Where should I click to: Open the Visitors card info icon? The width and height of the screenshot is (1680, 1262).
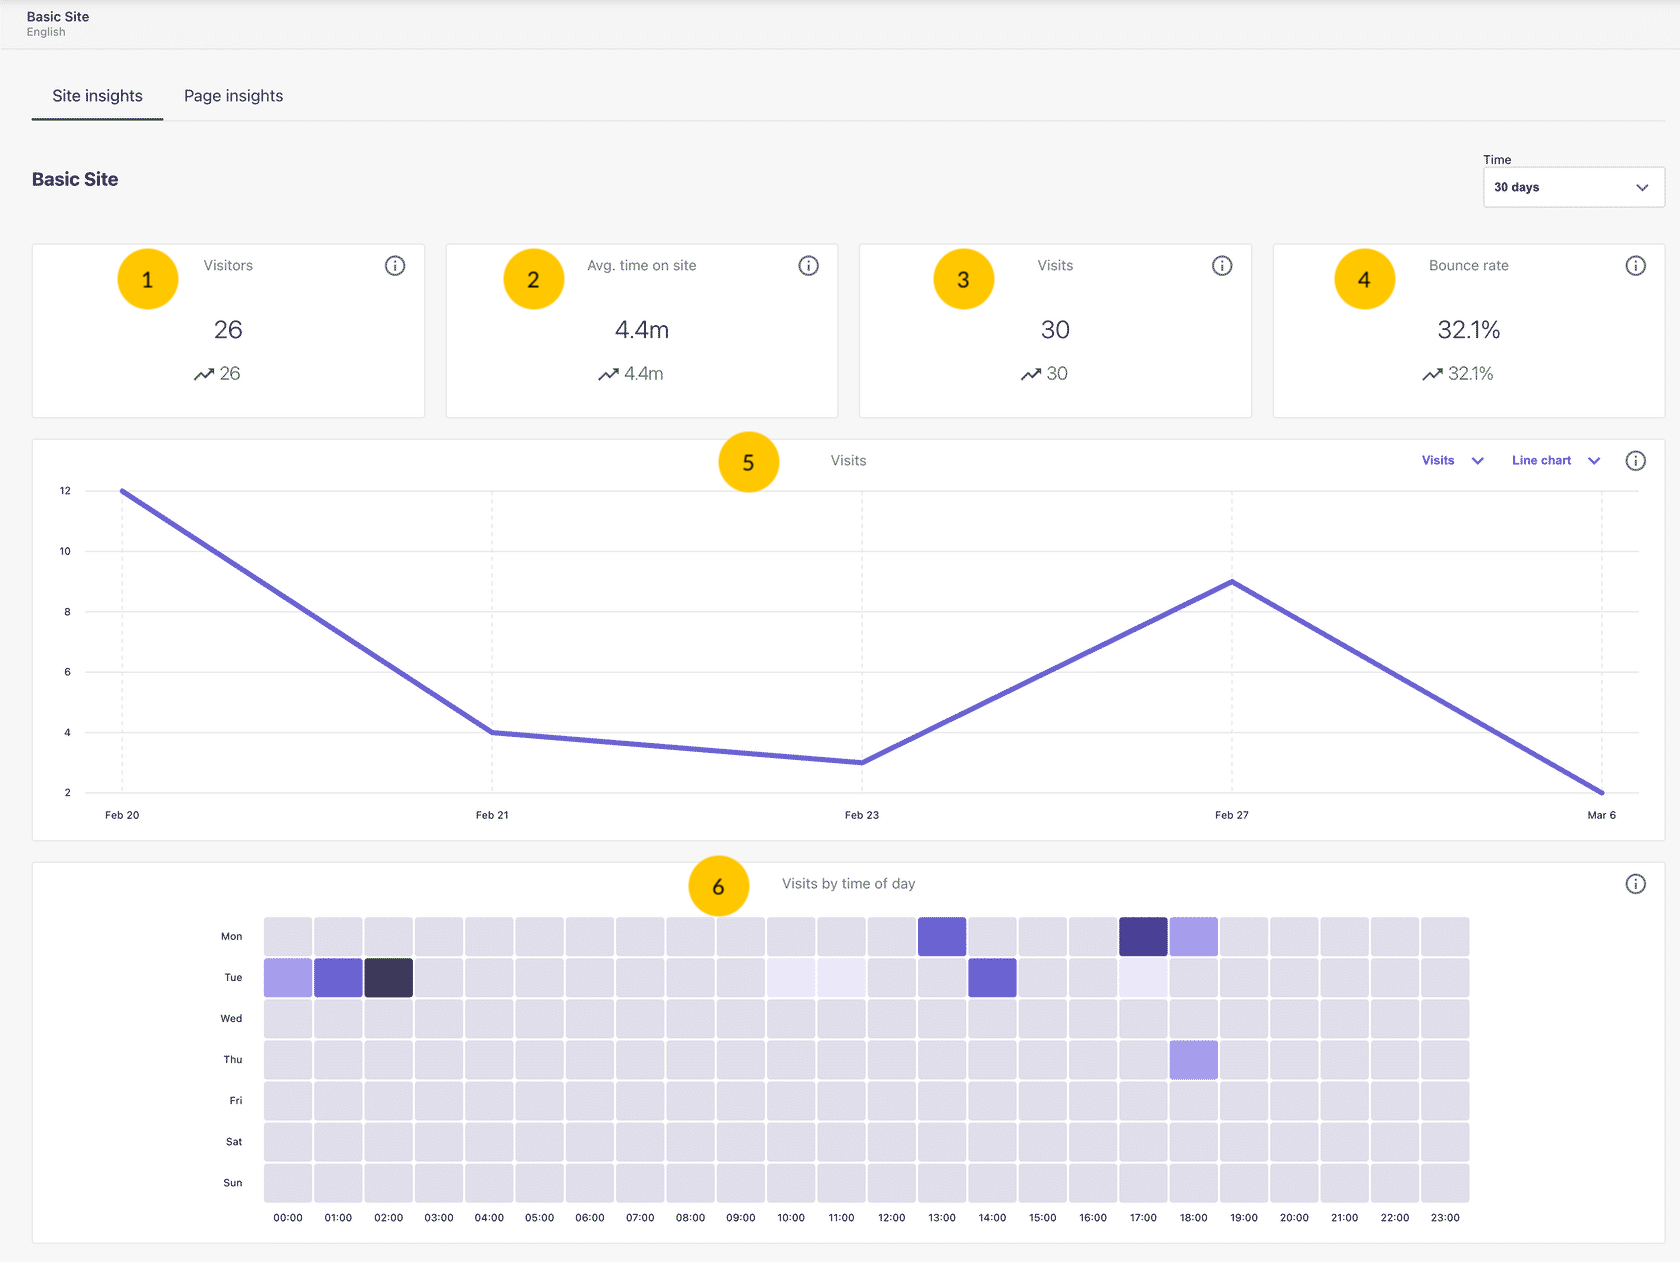[395, 266]
